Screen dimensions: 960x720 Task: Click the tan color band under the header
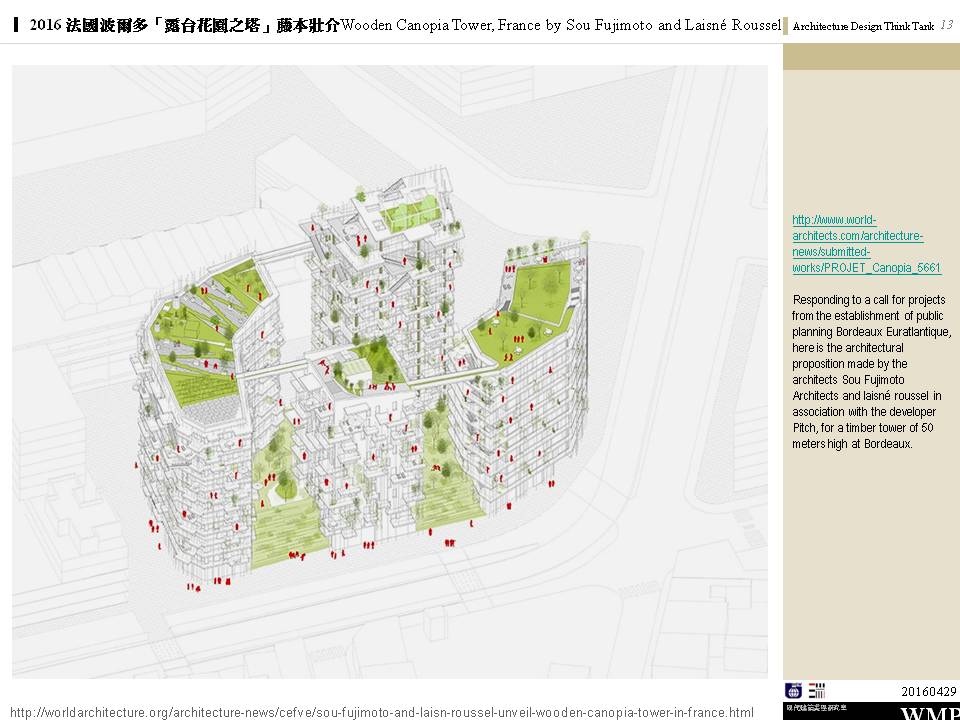click(870, 56)
